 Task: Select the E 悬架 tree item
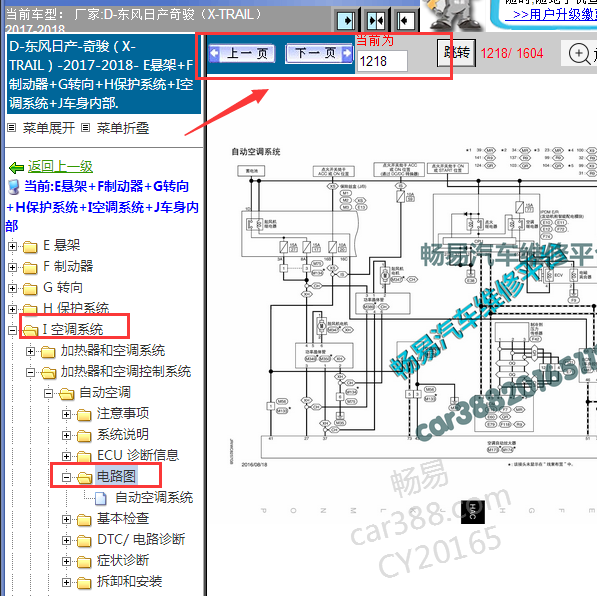62,245
